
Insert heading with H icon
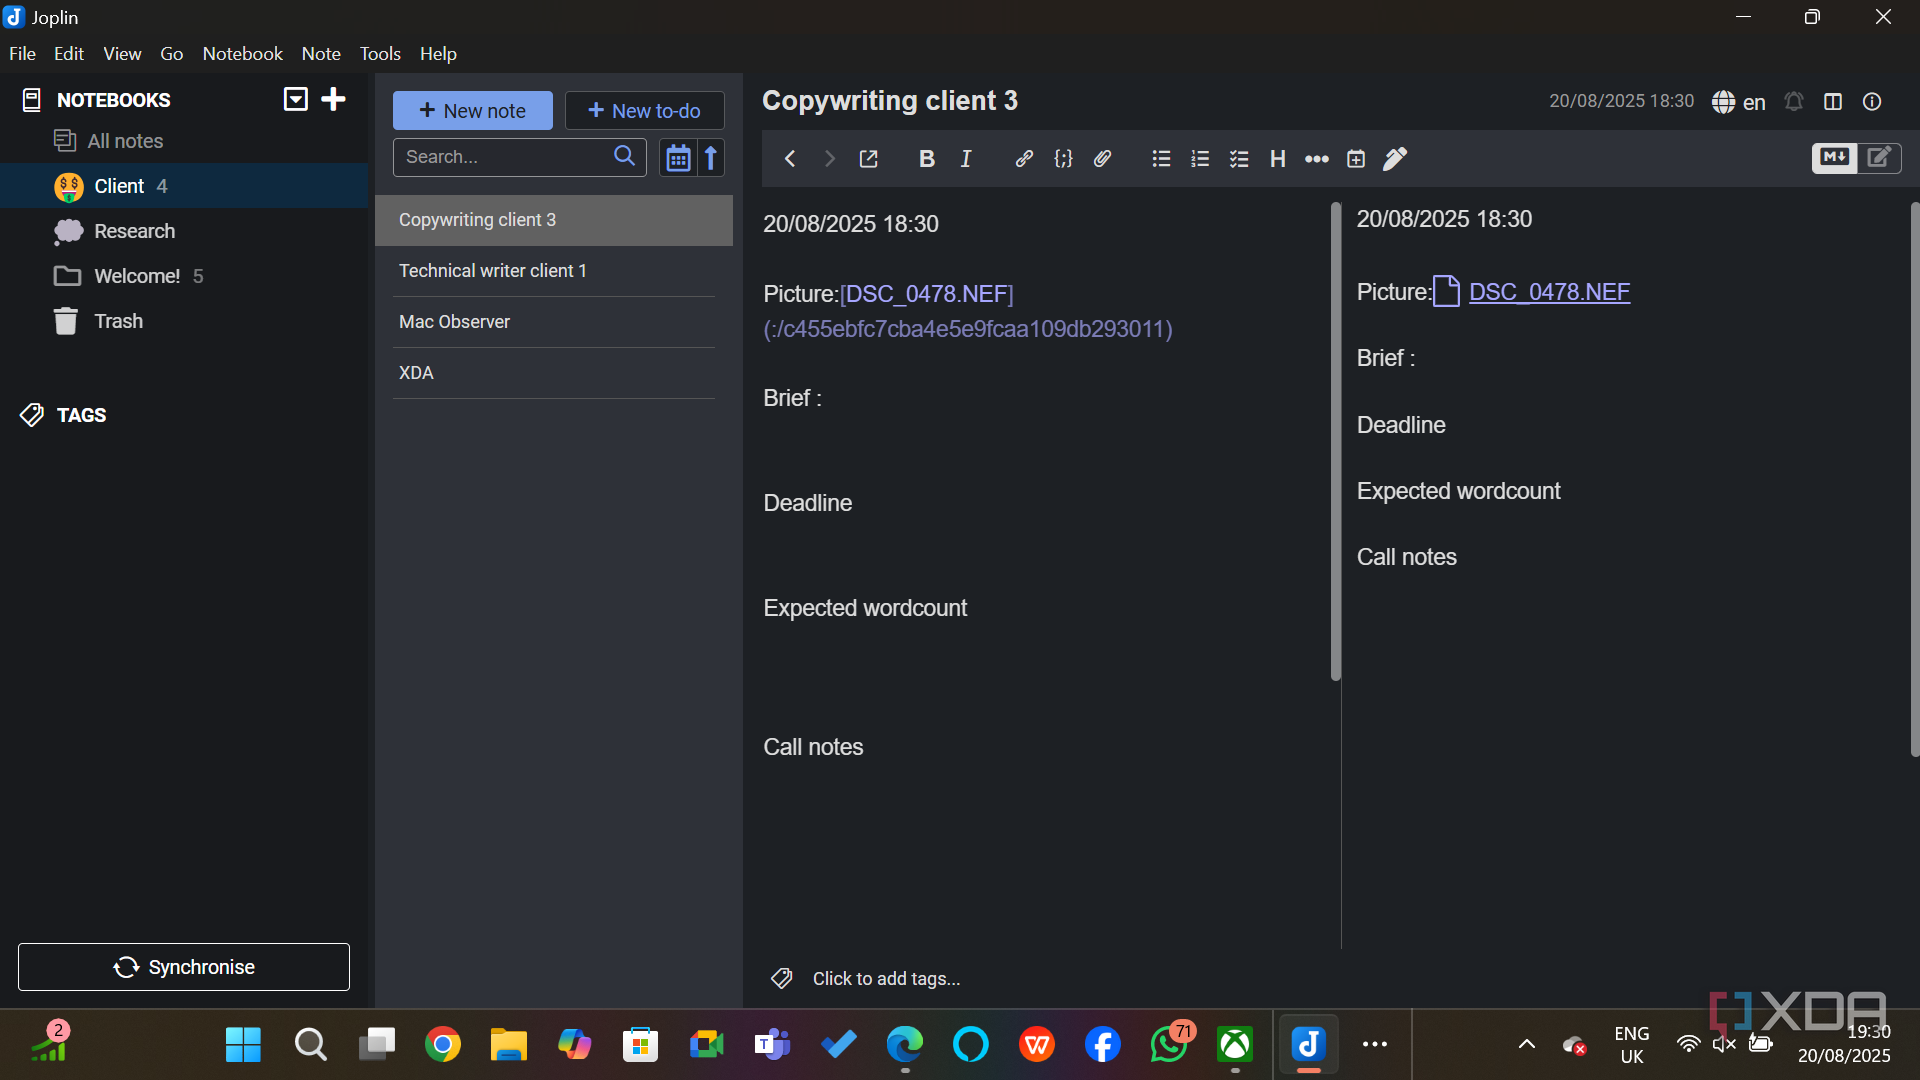click(1277, 159)
